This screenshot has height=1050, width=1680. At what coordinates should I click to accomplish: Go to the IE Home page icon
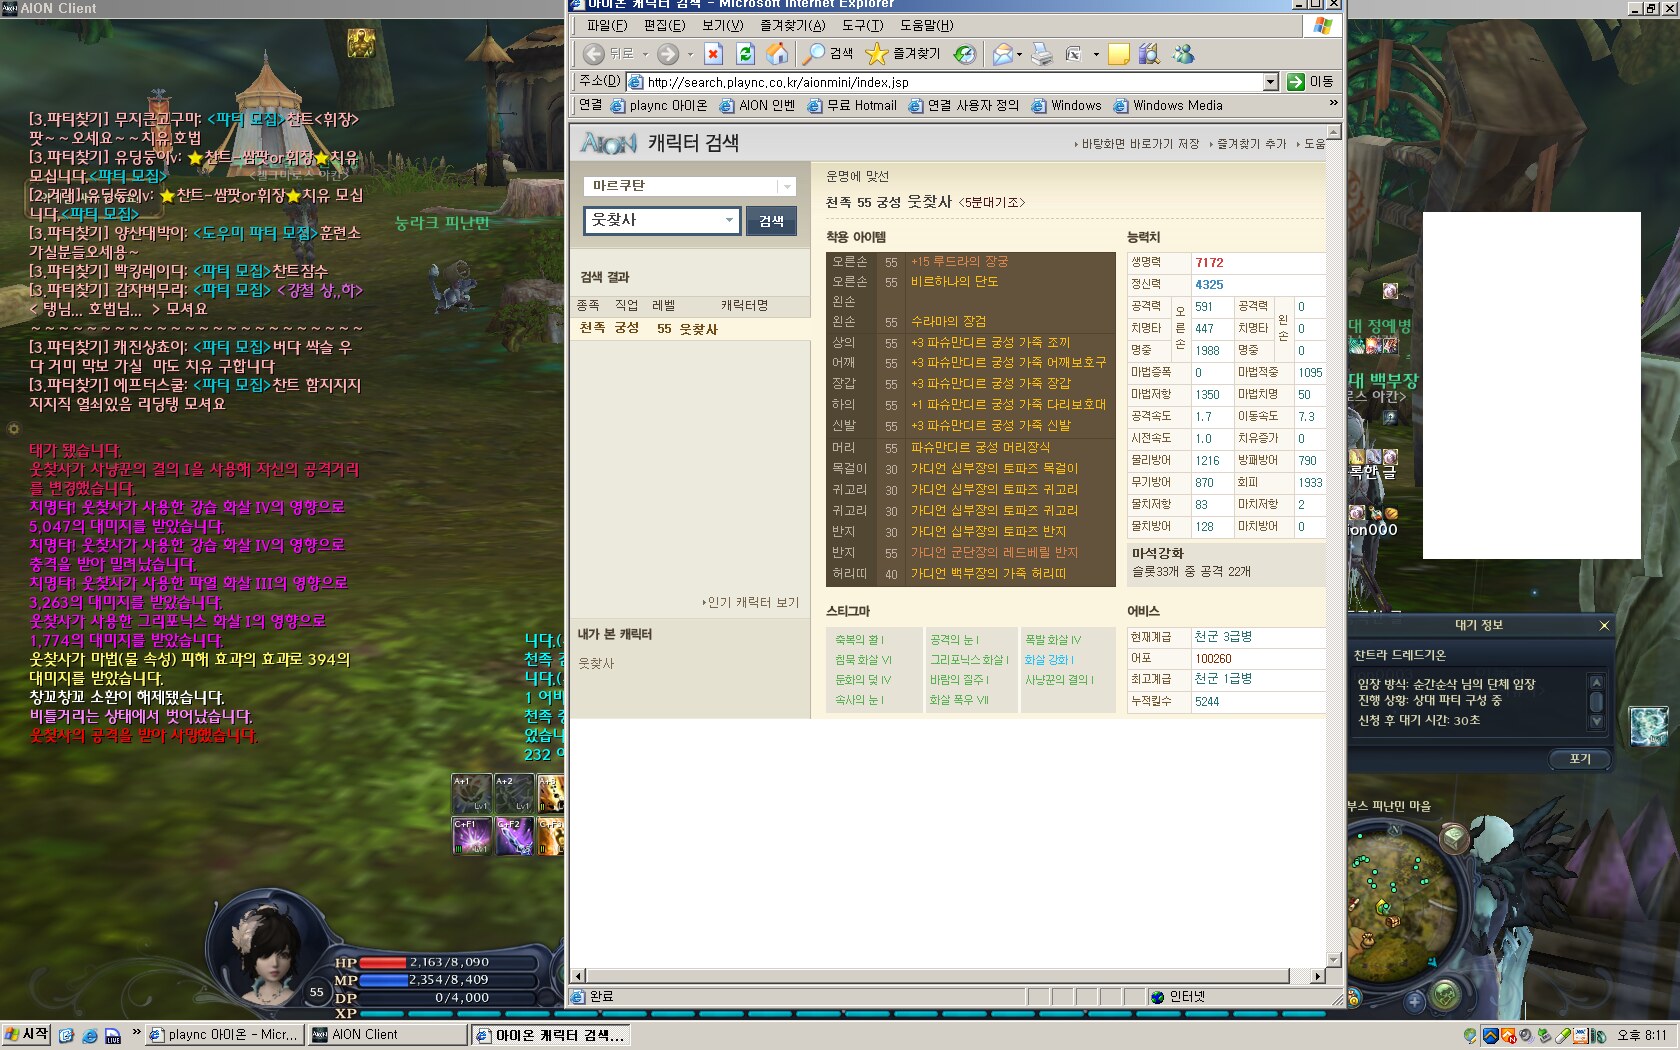point(777,54)
